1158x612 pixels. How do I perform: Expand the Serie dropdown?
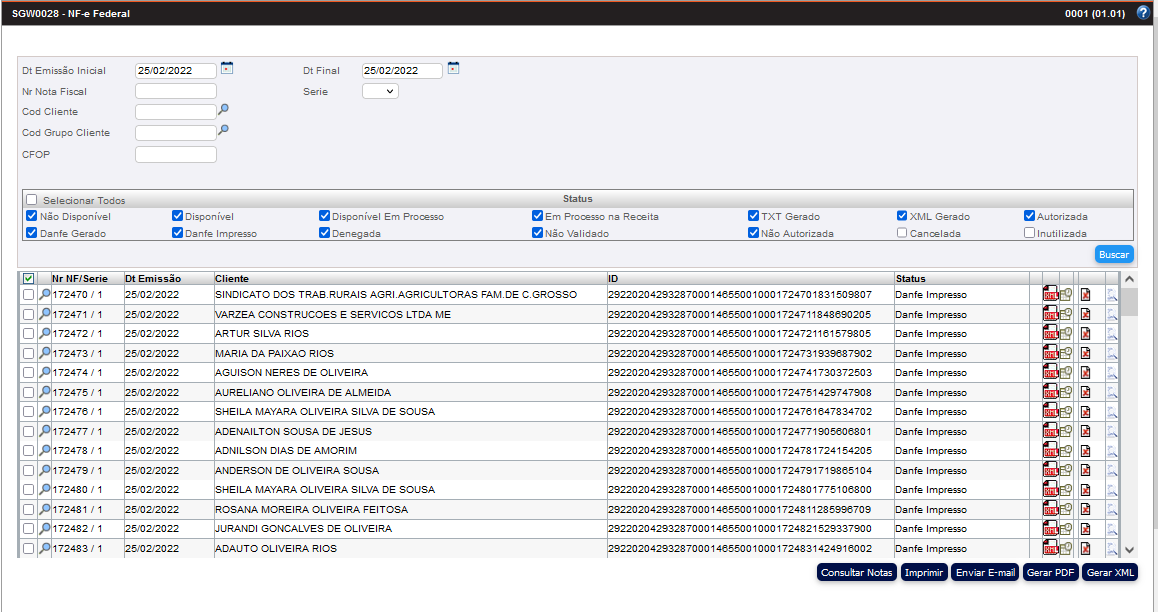(380, 91)
